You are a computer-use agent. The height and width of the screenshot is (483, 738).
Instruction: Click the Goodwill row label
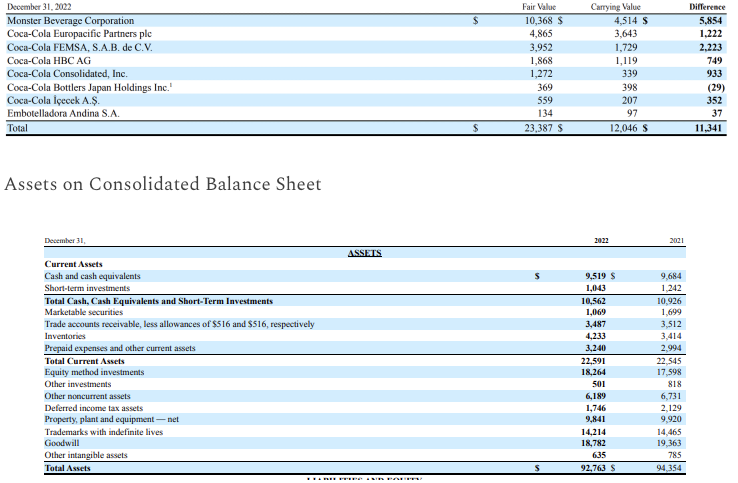tap(62, 443)
